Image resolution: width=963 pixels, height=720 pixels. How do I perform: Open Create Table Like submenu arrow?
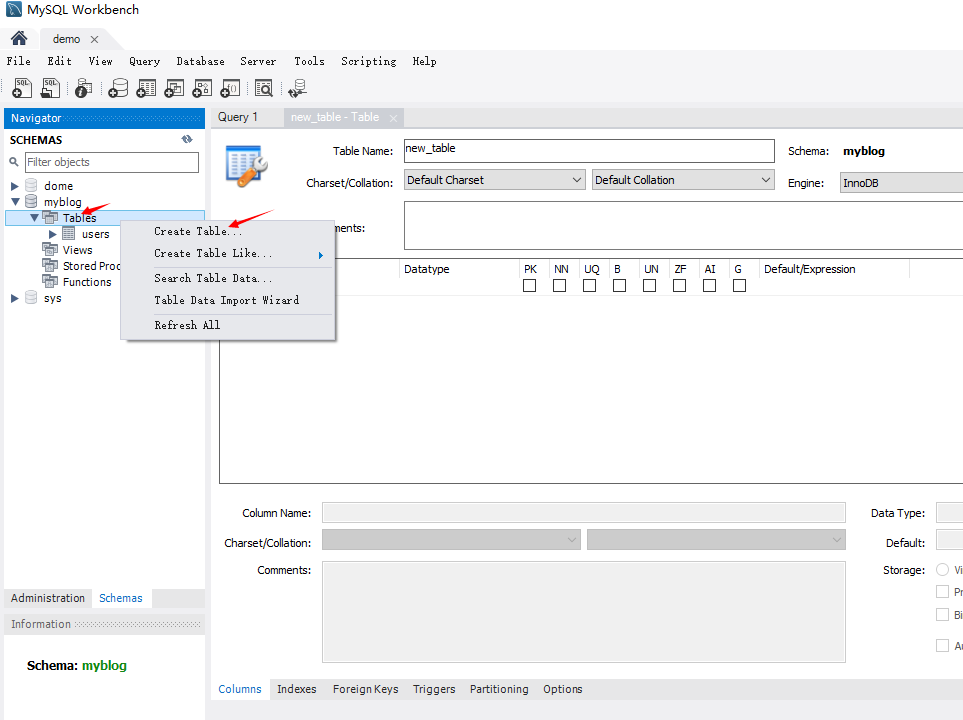tap(321, 255)
